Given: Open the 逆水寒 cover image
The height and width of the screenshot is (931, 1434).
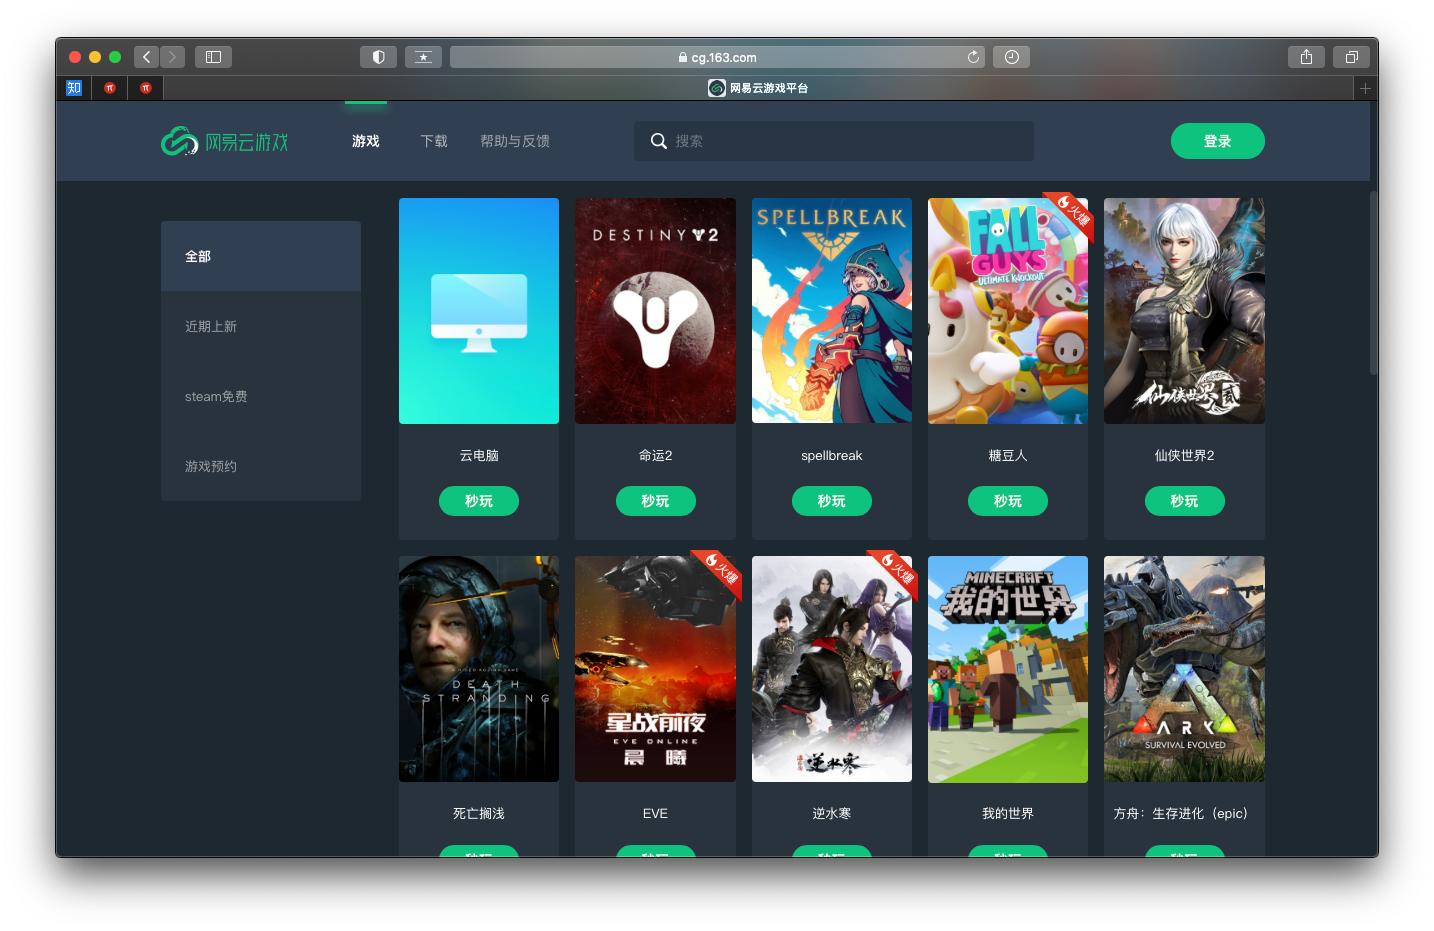Looking at the screenshot, I should point(832,669).
